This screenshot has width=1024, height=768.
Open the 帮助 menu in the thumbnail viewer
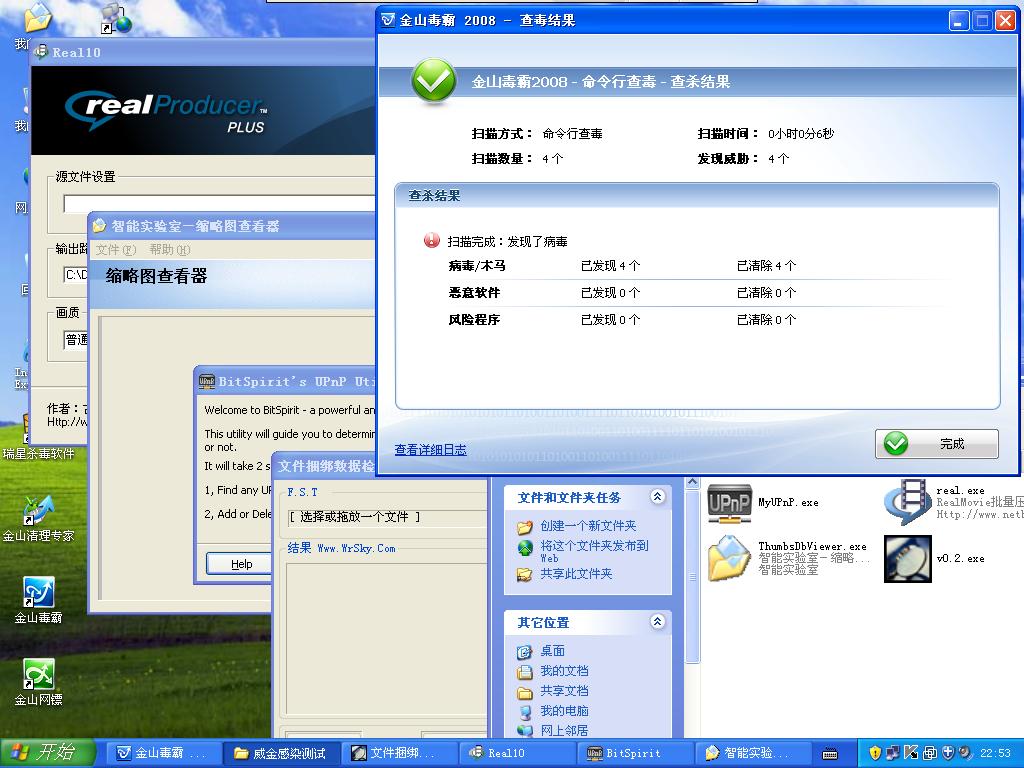coord(169,249)
